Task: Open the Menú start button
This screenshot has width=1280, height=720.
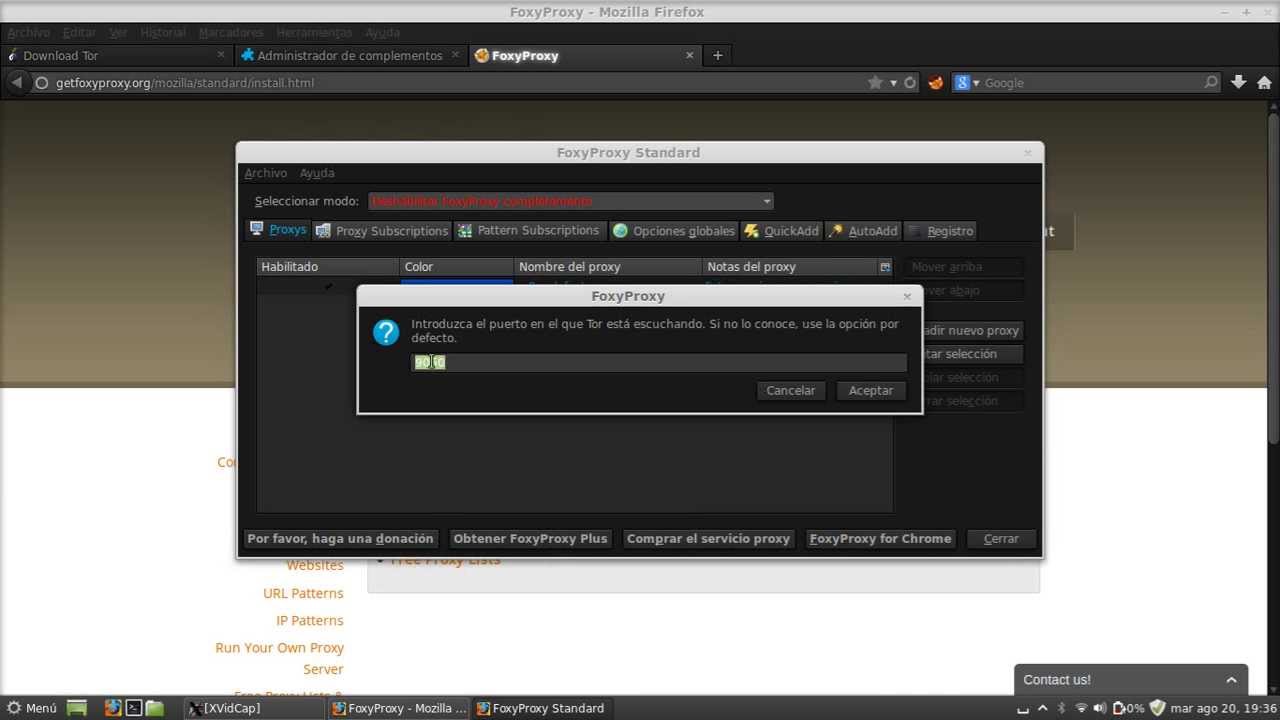Action: pos(31,708)
